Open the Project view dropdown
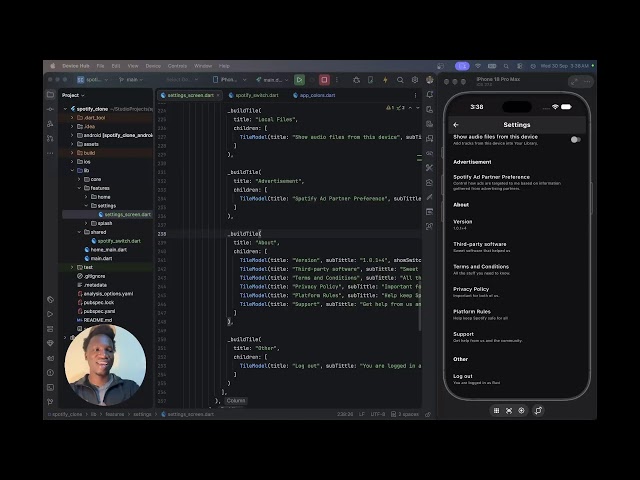Screen dimensions: 640x480 point(73,95)
